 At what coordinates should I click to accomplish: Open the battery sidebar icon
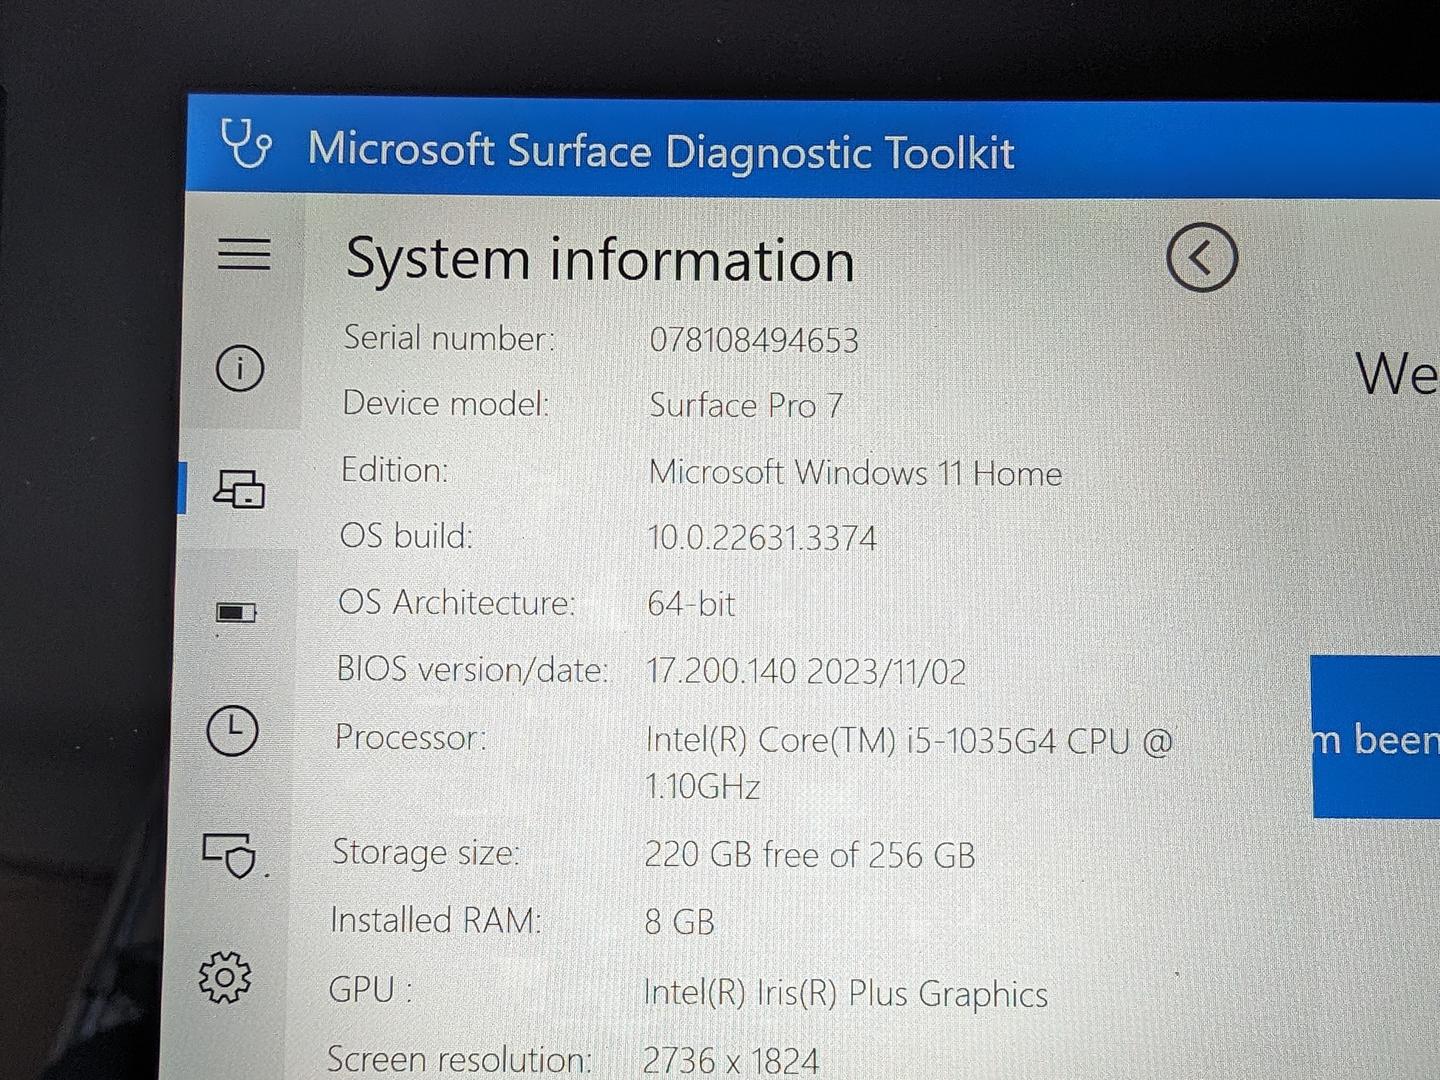point(236,611)
